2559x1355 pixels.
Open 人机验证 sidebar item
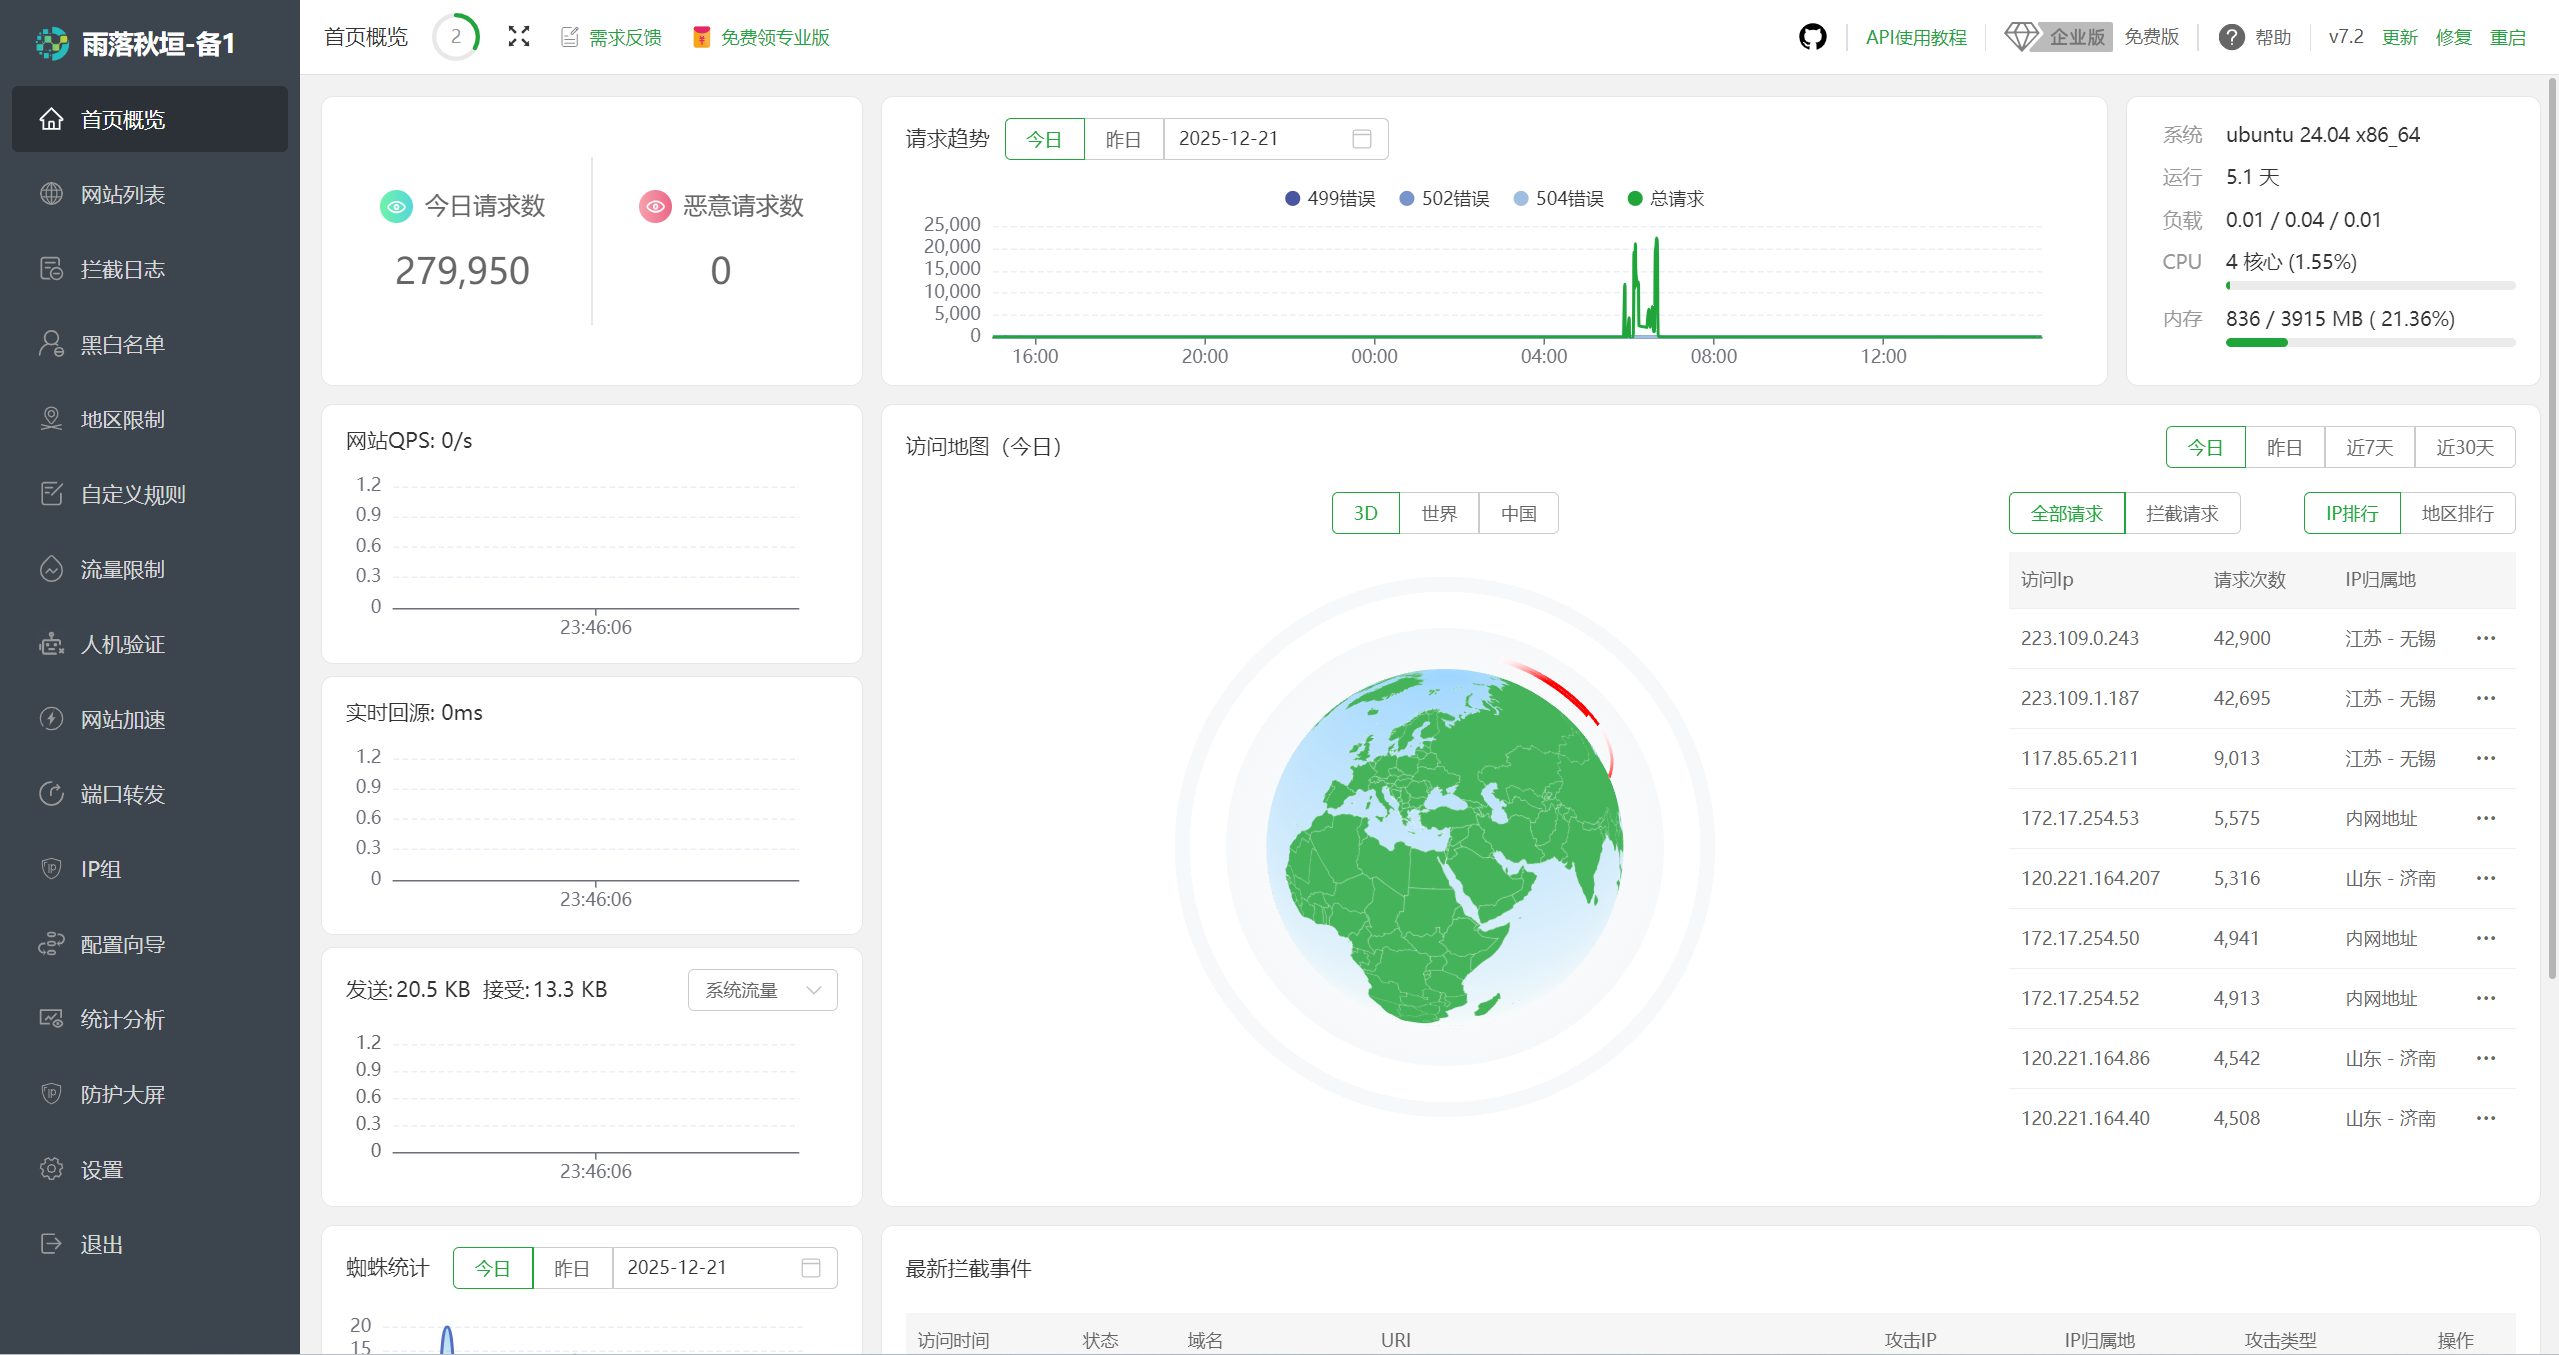(122, 644)
